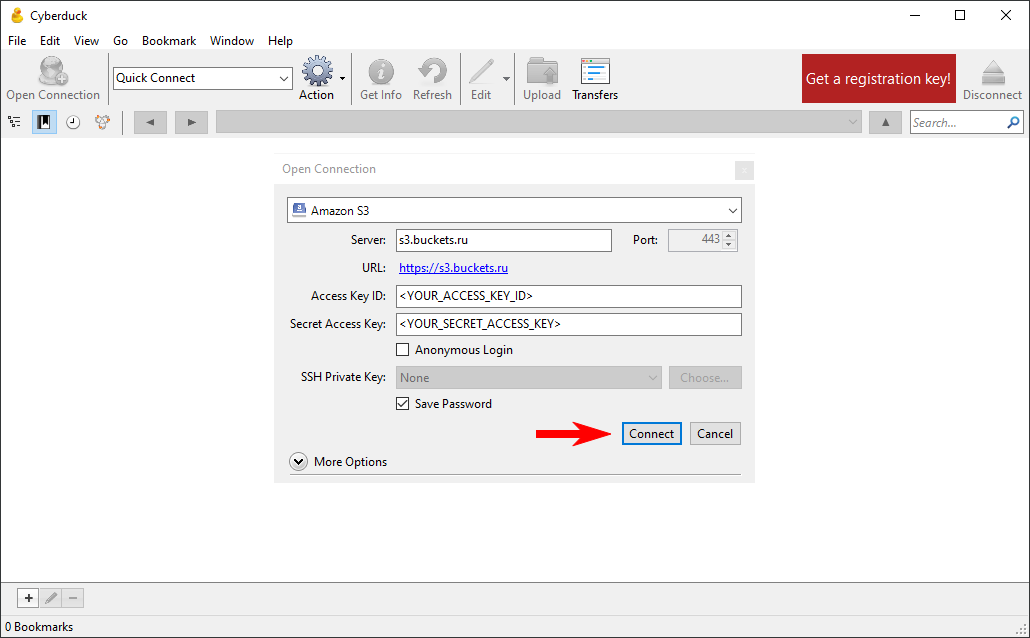This screenshot has height=638, width=1030.
Task: Go to parent folder up arrow
Action: pyautogui.click(x=885, y=122)
